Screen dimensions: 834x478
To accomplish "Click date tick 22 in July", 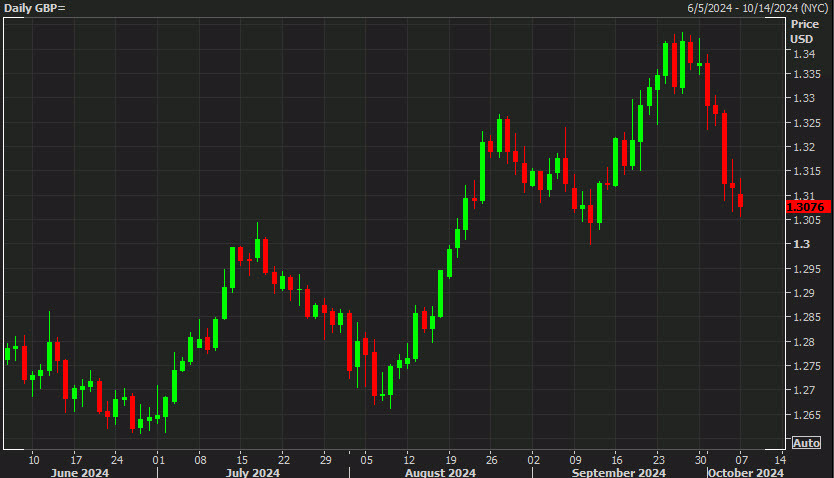I will click(284, 460).
